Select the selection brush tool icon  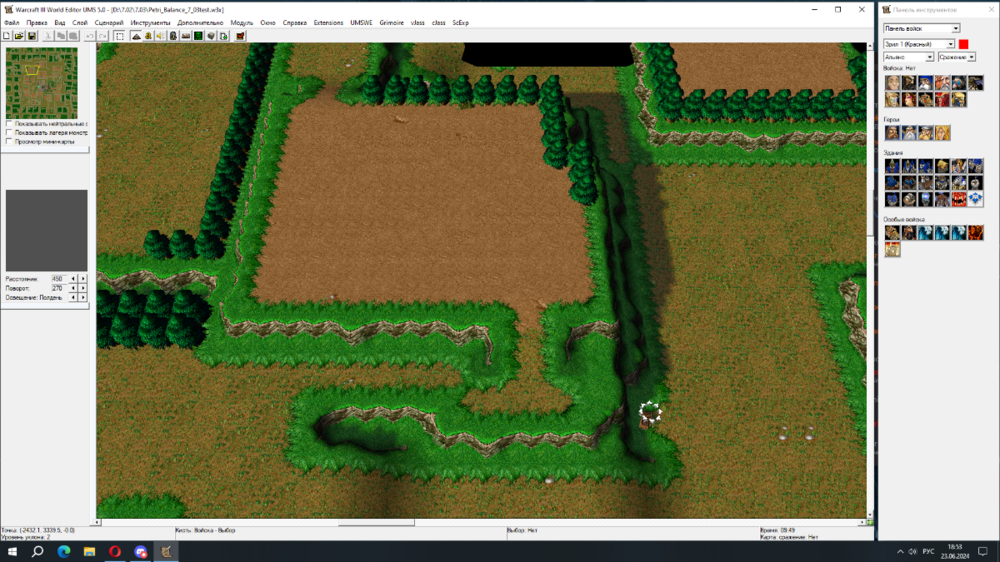119,36
